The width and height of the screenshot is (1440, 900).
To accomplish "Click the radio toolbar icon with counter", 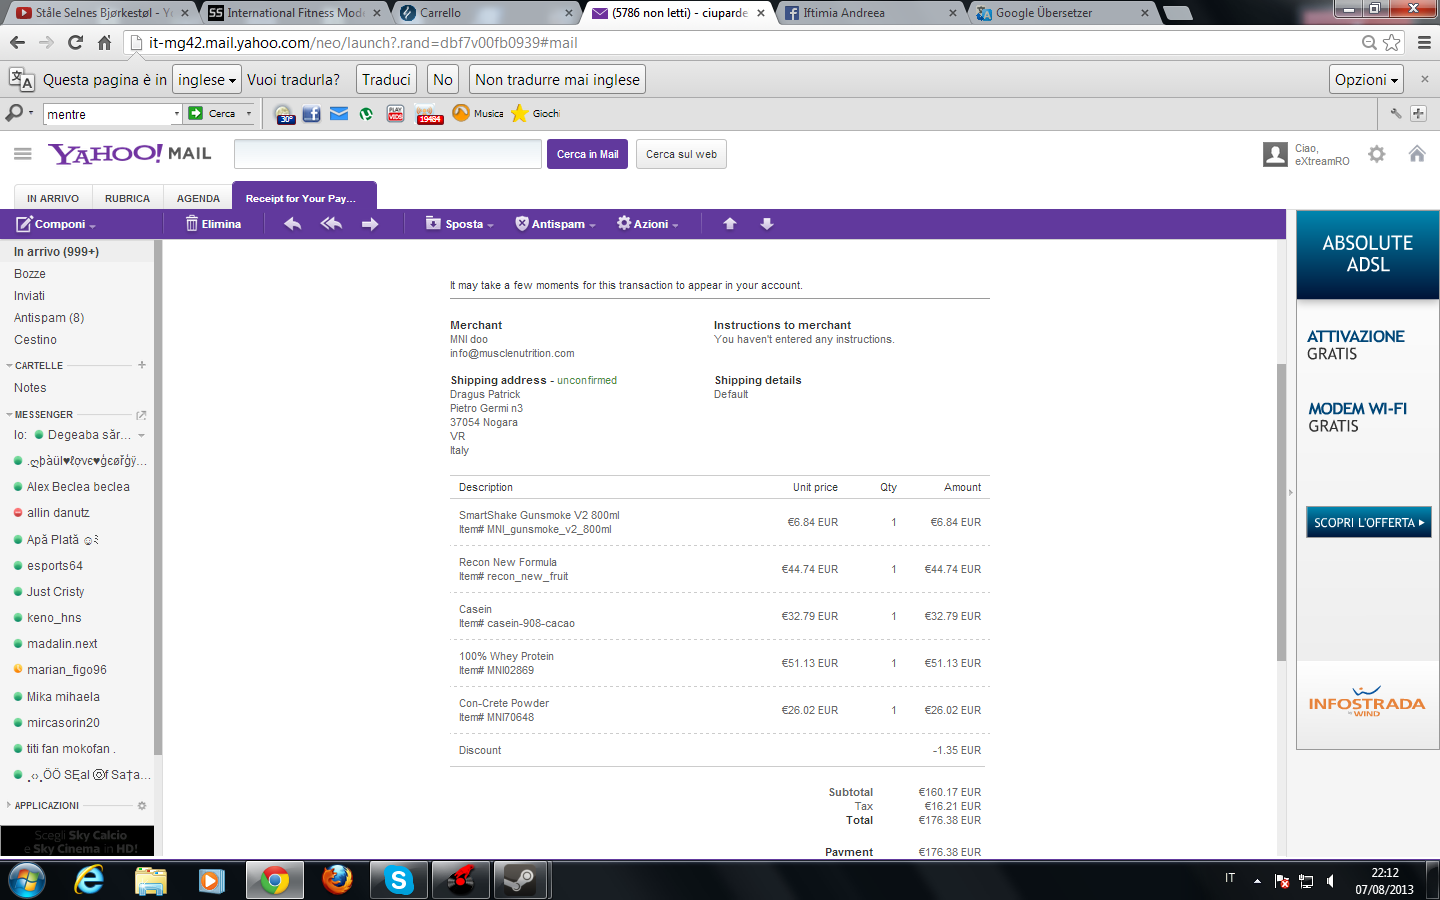I will (428, 114).
